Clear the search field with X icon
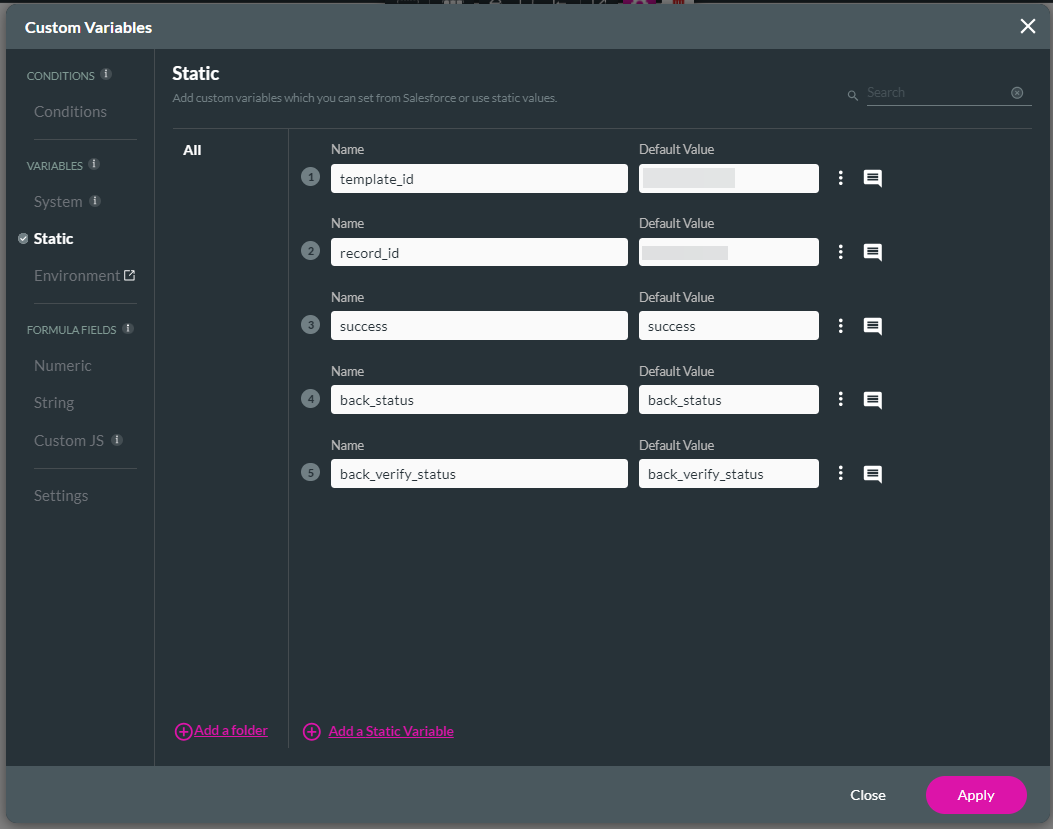 [1017, 93]
